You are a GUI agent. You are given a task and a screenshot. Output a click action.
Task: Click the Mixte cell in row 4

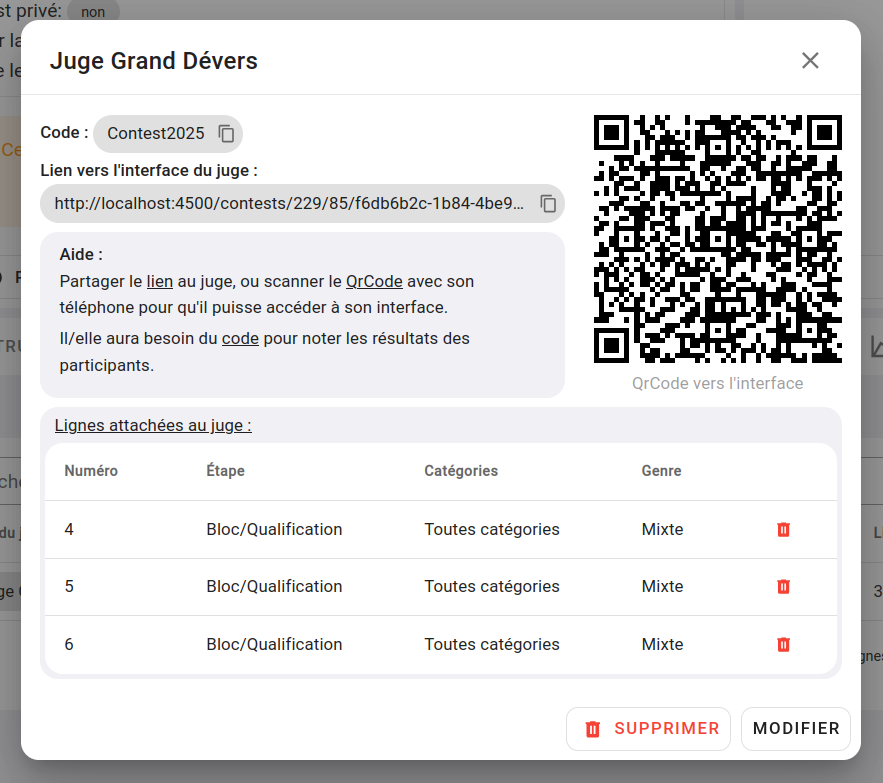click(662, 530)
